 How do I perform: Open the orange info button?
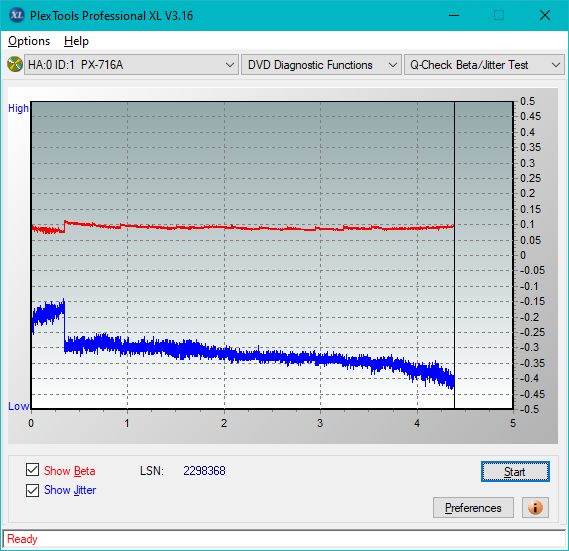(535, 507)
